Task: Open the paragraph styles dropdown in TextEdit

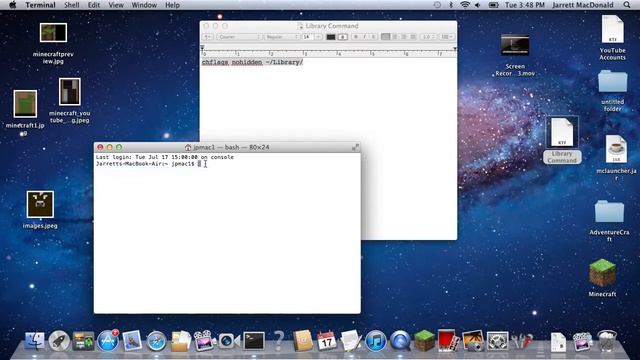Action: pyautogui.click(x=208, y=37)
